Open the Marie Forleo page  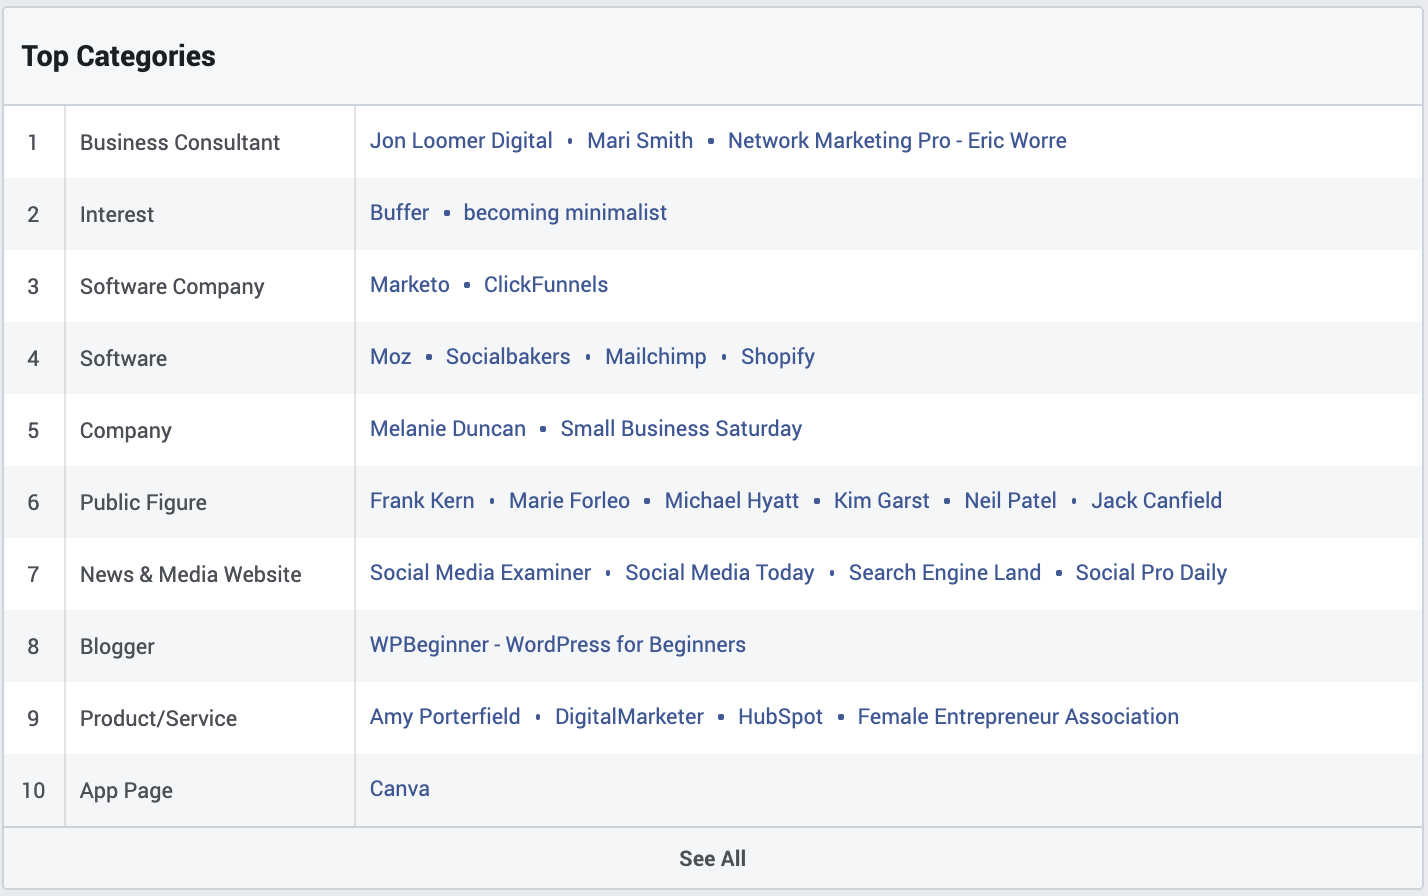(x=570, y=501)
